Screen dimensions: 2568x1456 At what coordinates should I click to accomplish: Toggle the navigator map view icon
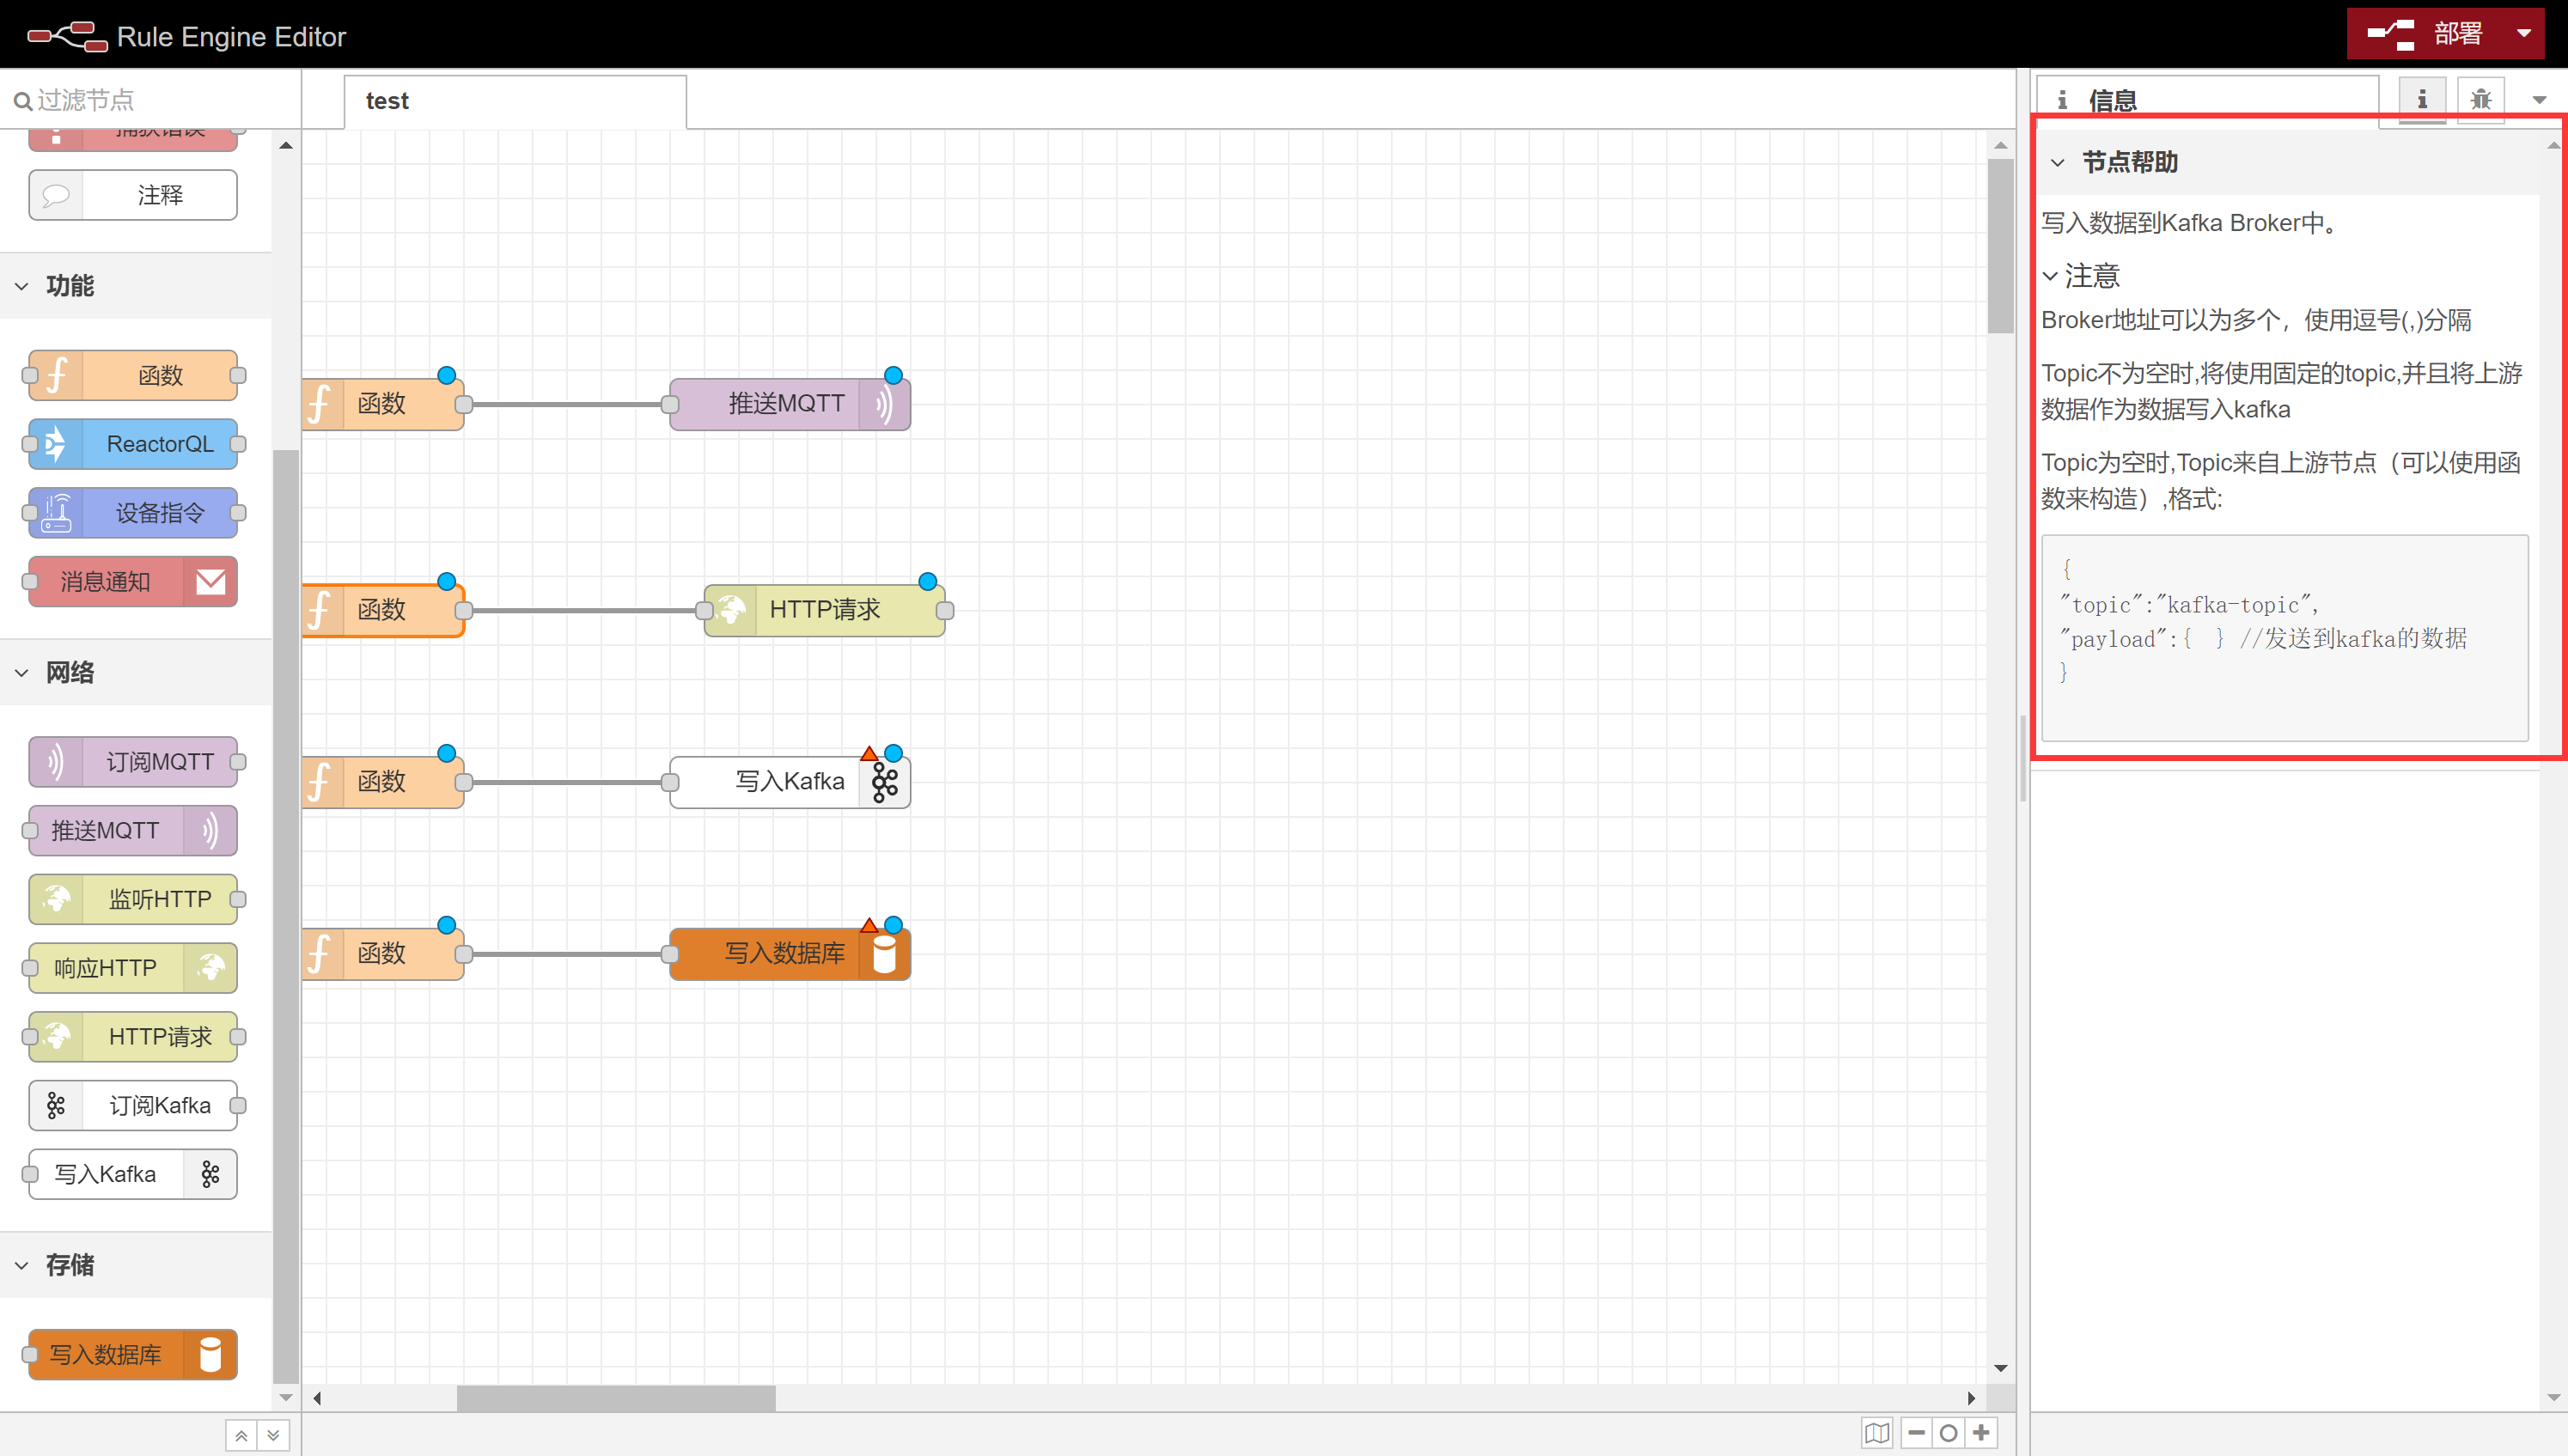point(1877,1433)
